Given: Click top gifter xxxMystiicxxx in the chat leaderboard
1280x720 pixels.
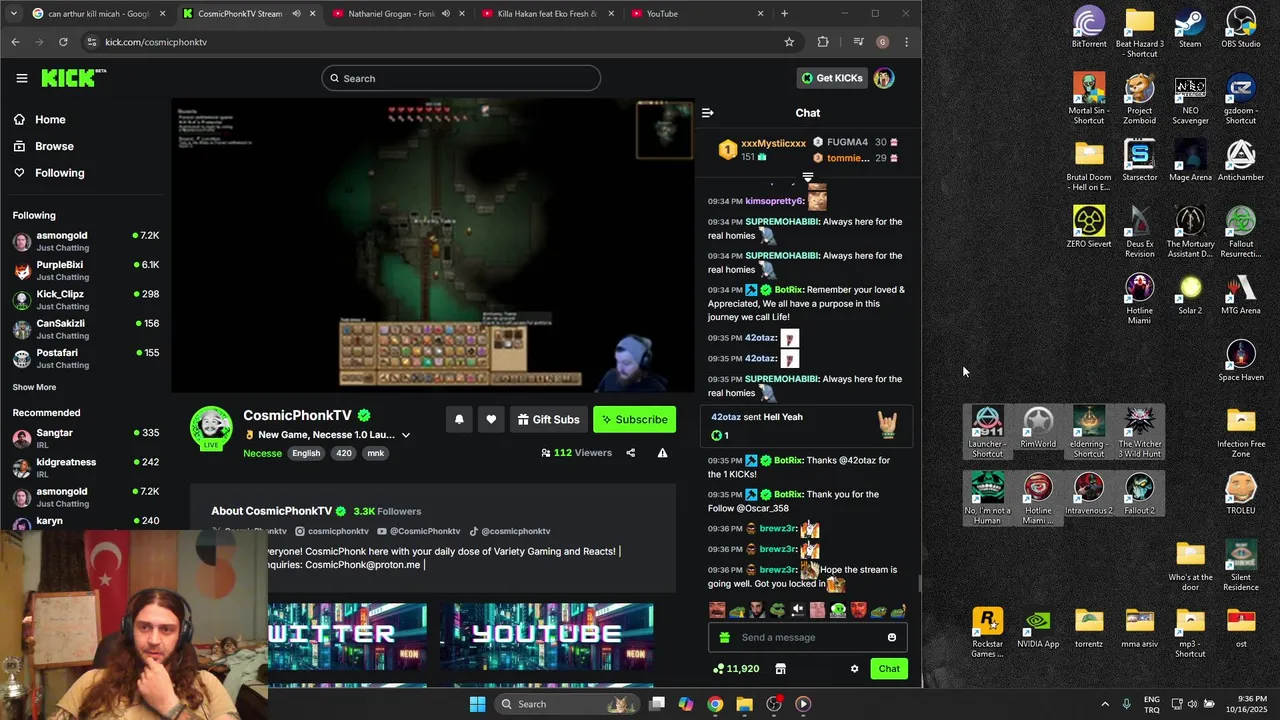Looking at the screenshot, I should 773,143.
